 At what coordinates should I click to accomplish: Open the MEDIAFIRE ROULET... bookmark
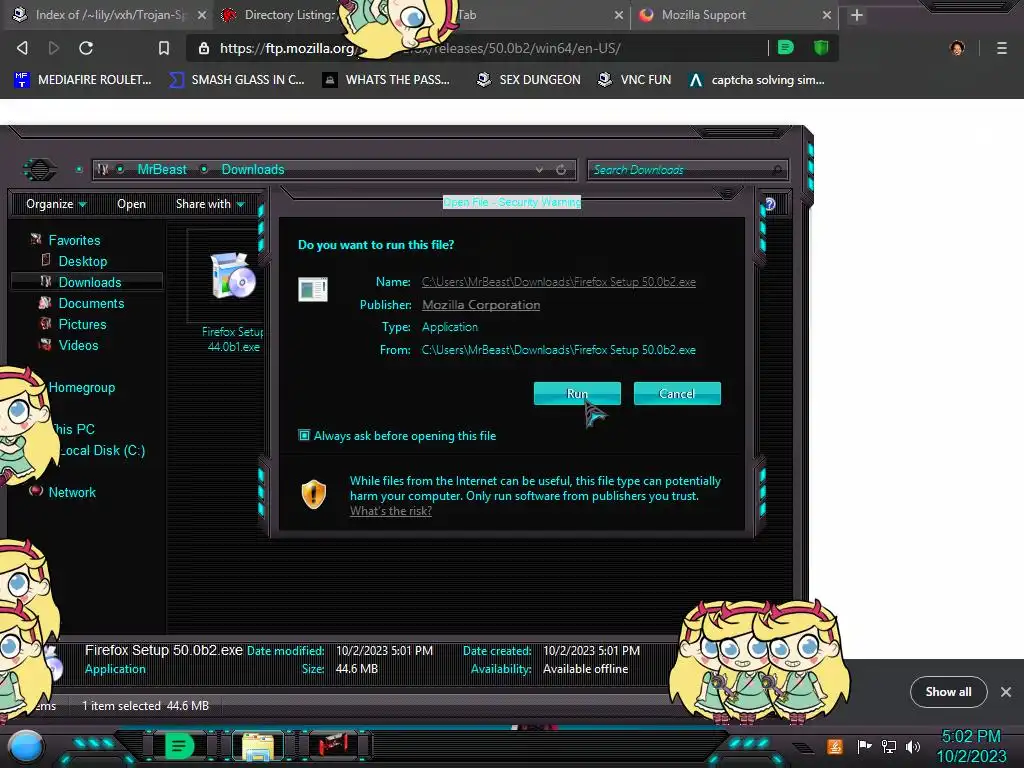(x=82, y=80)
